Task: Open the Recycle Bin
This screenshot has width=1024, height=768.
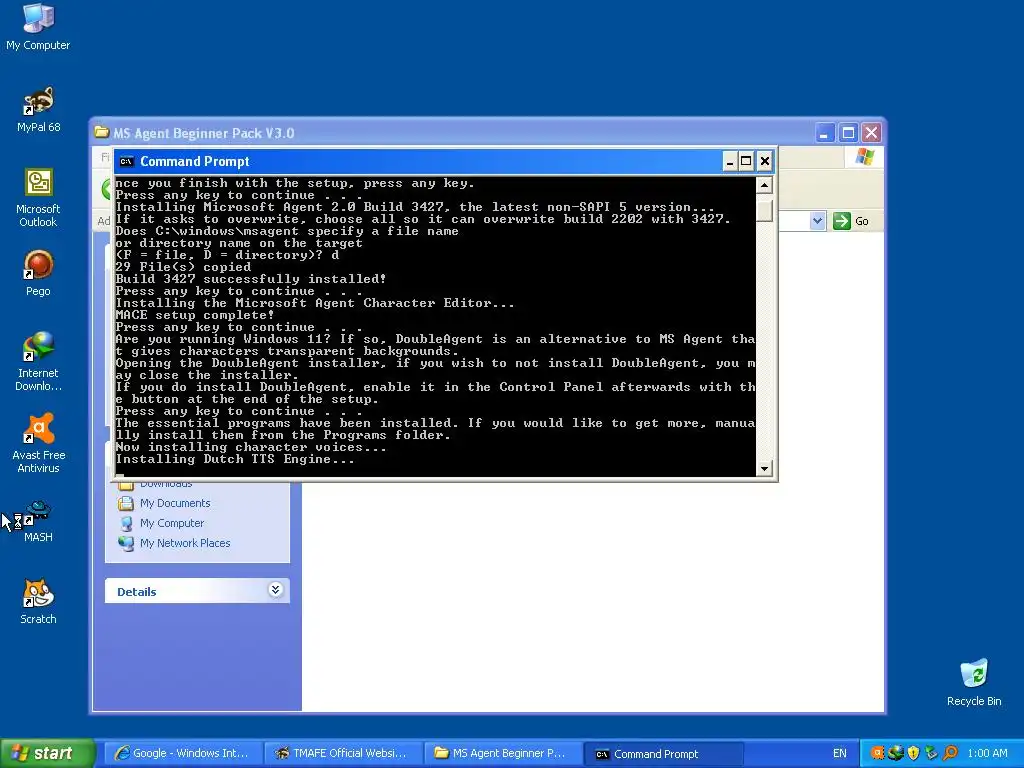Action: 974,683
